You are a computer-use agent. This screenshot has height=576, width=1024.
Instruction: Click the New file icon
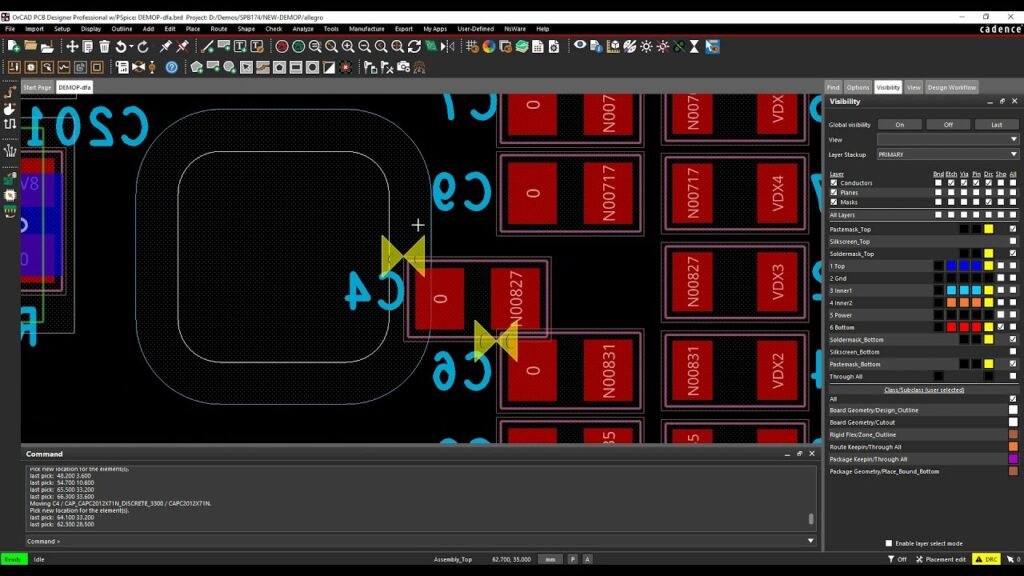click(13, 46)
